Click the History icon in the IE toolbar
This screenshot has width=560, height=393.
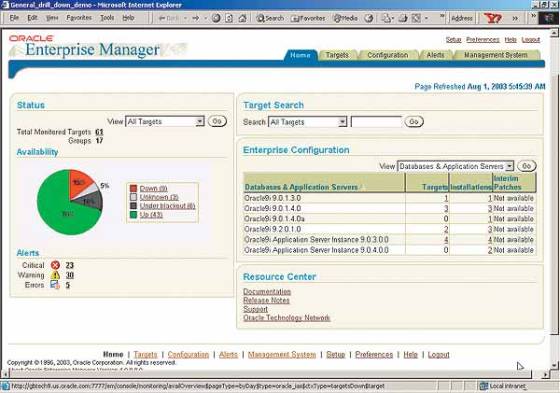pos(369,18)
